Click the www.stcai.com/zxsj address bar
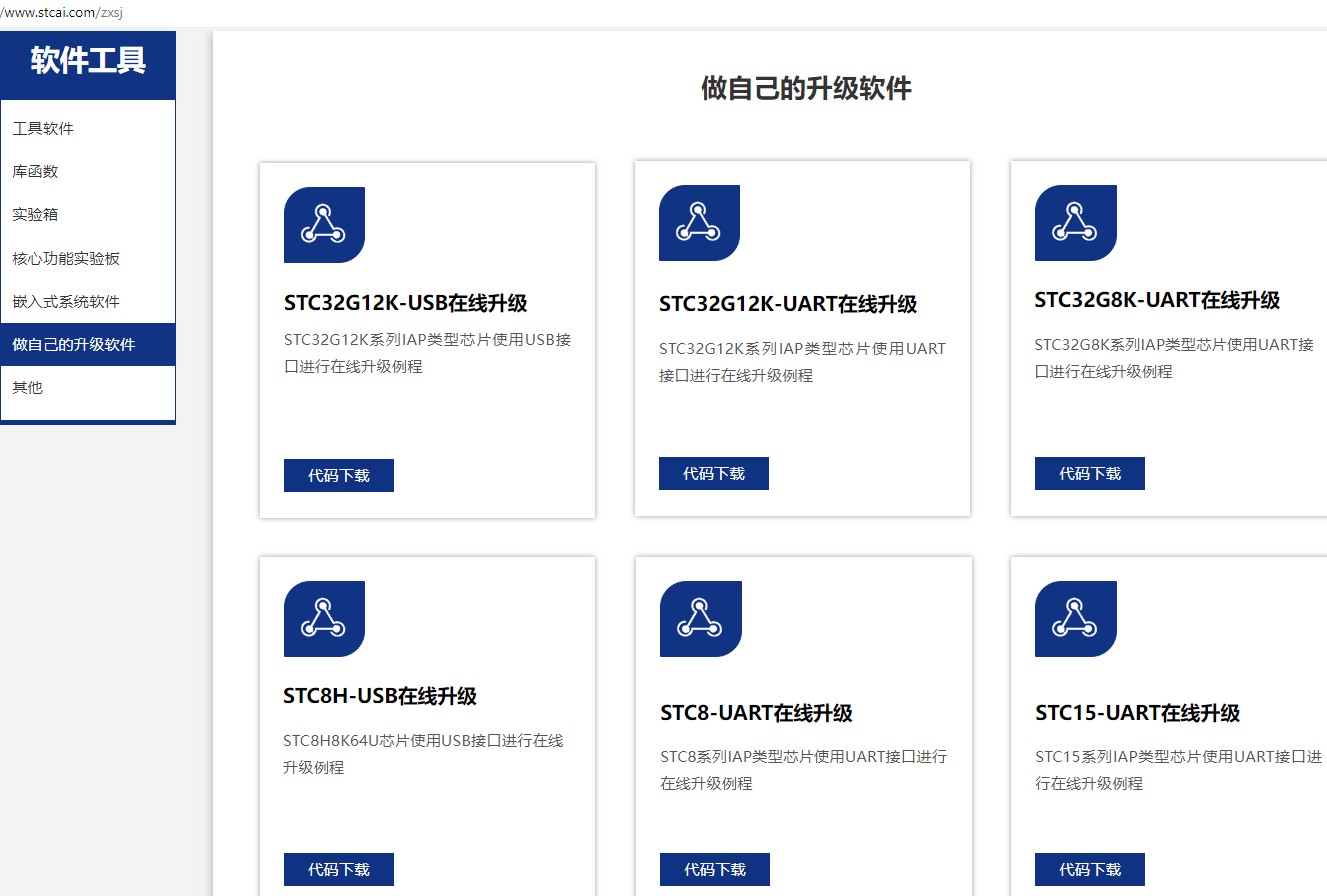1327x896 pixels. click(x=62, y=13)
